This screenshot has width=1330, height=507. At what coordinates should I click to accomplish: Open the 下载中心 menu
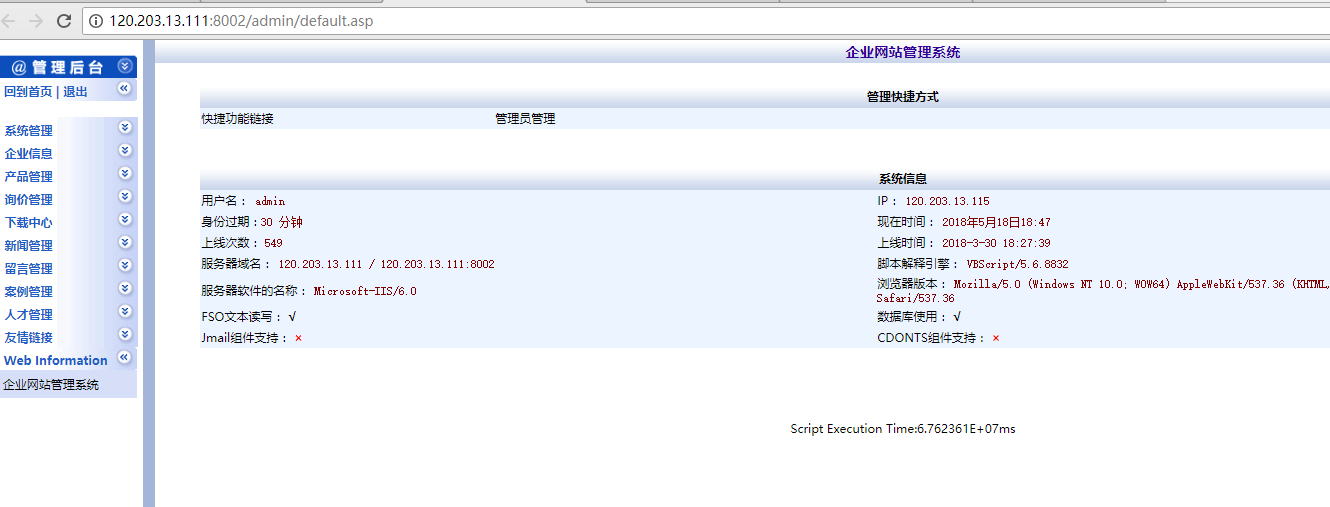[29, 223]
